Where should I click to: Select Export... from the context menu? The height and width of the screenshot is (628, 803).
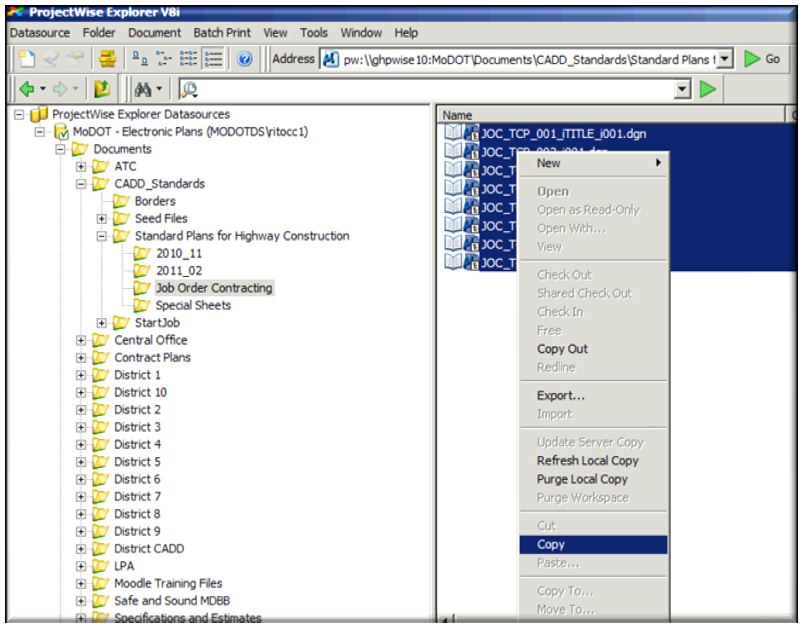point(593,395)
